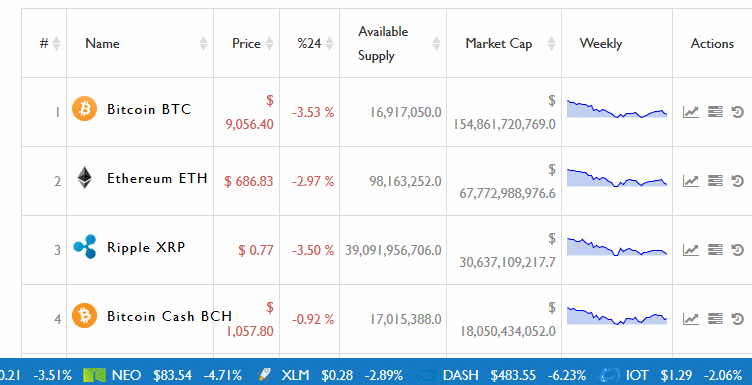Open the chart icon in Bitcoin Cash row
The image size is (752, 385).
click(691, 319)
